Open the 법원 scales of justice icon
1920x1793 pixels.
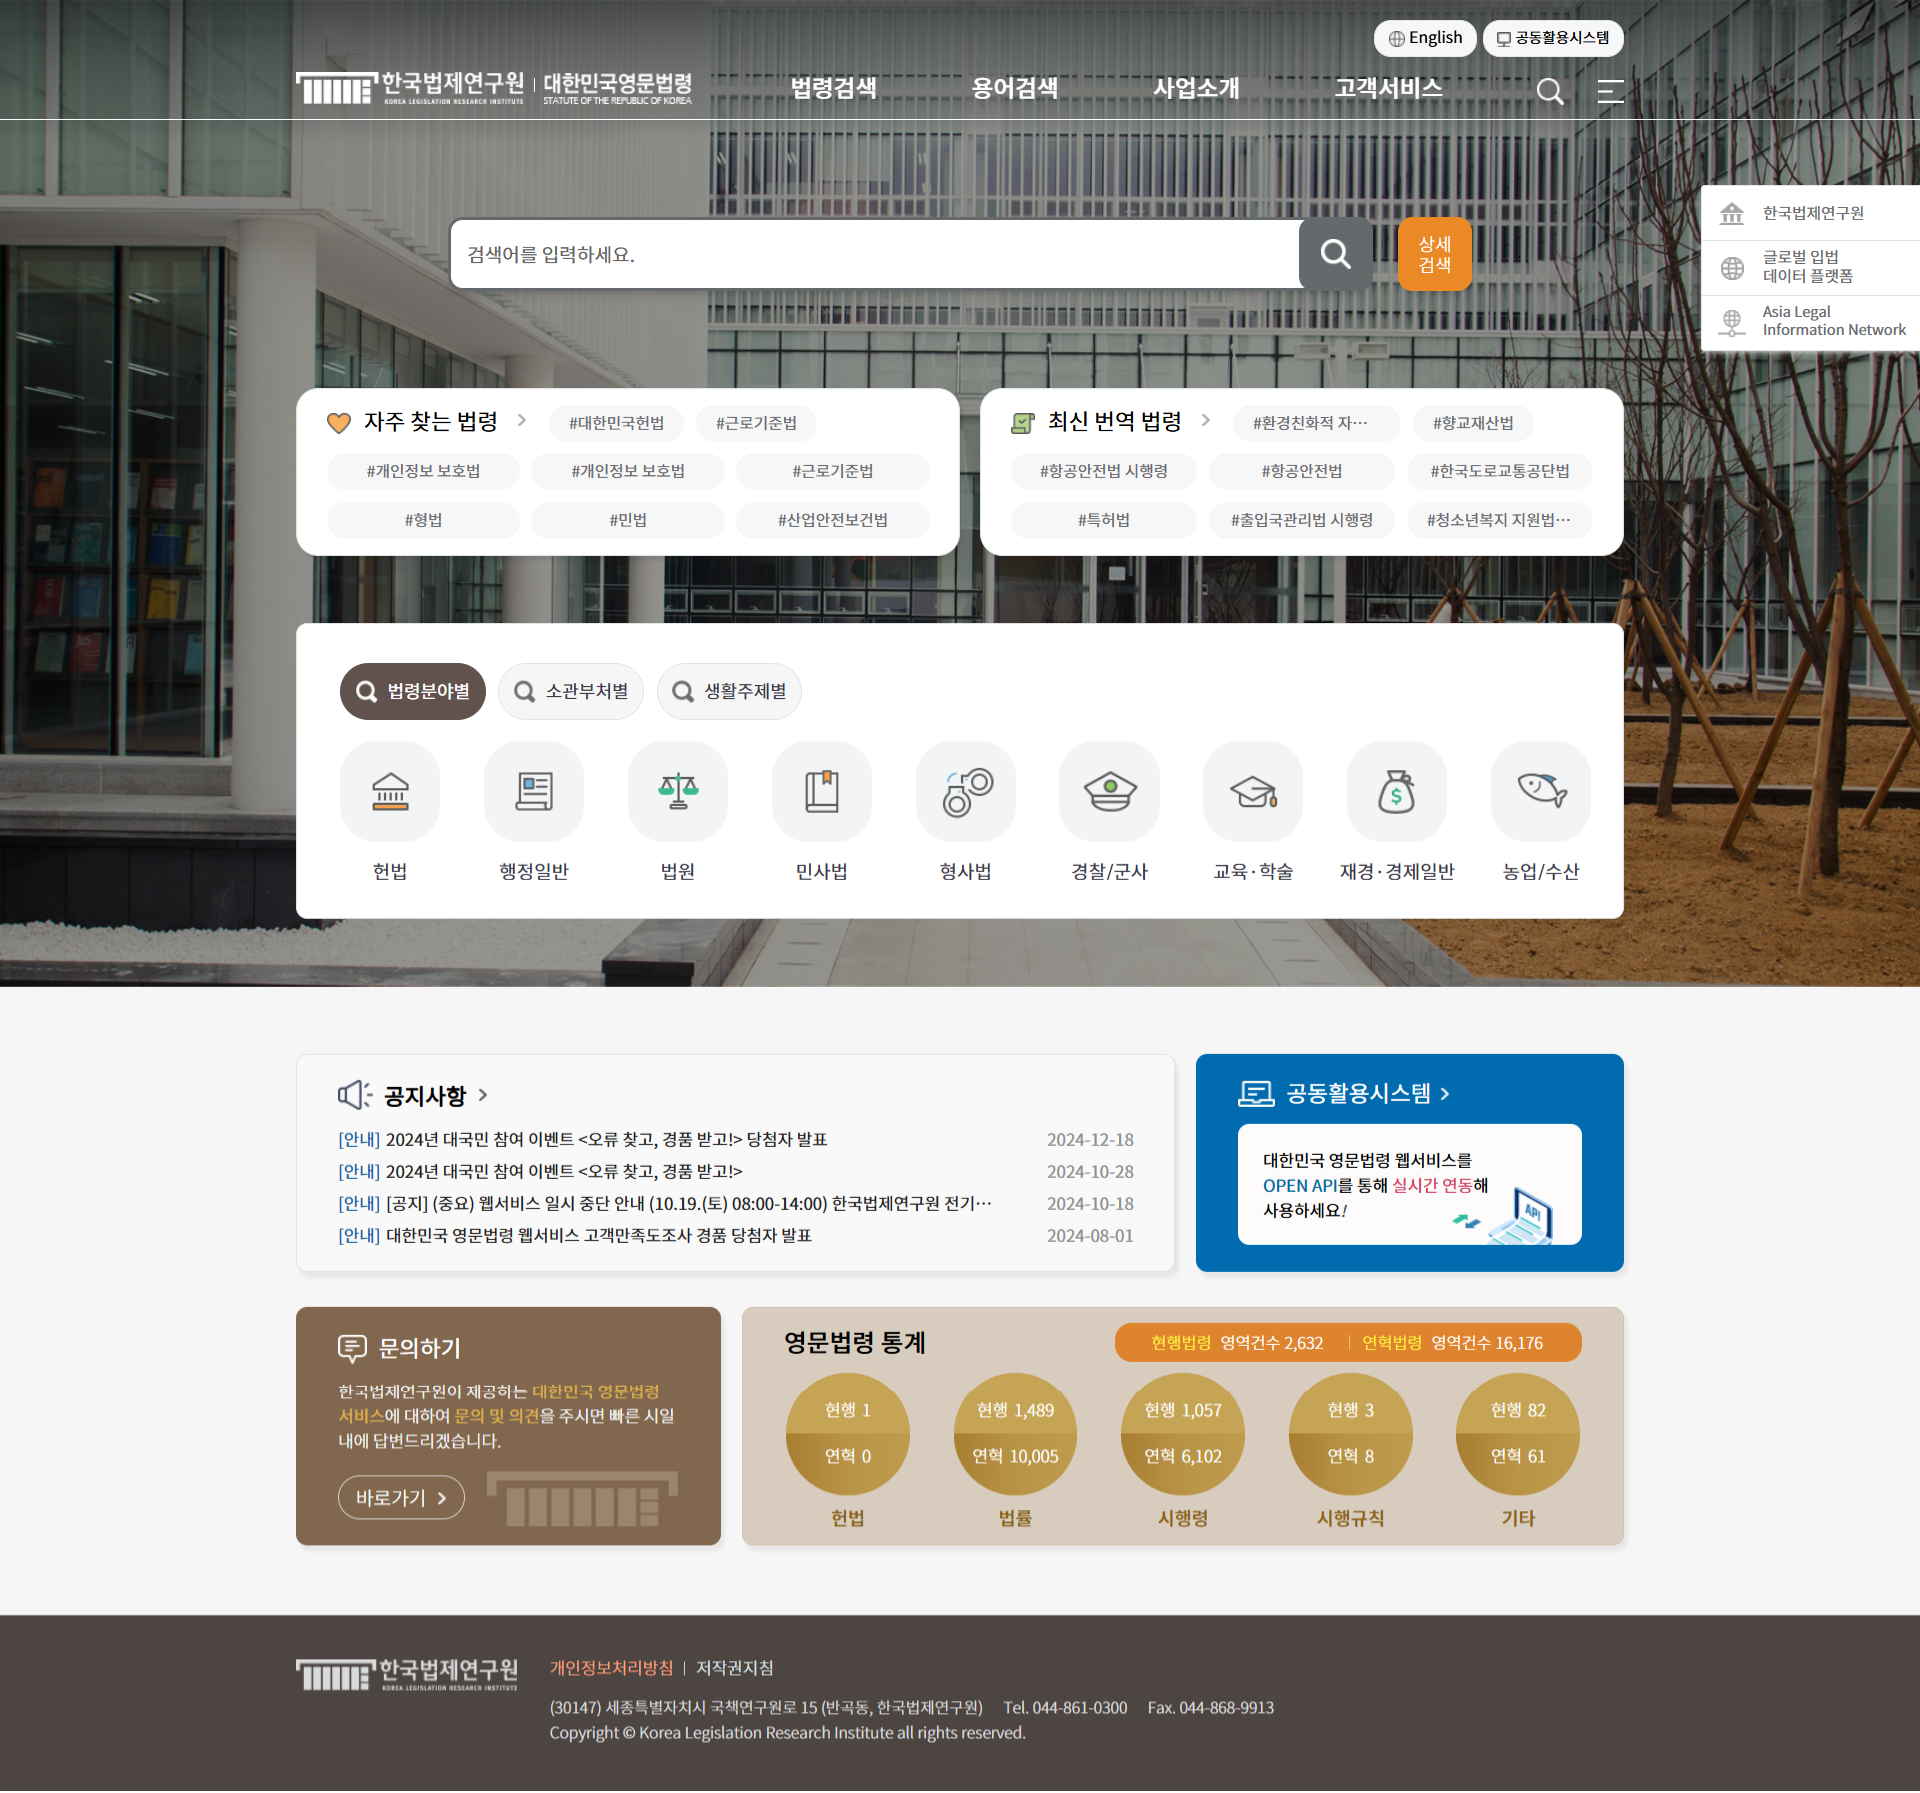[x=678, y=791]
